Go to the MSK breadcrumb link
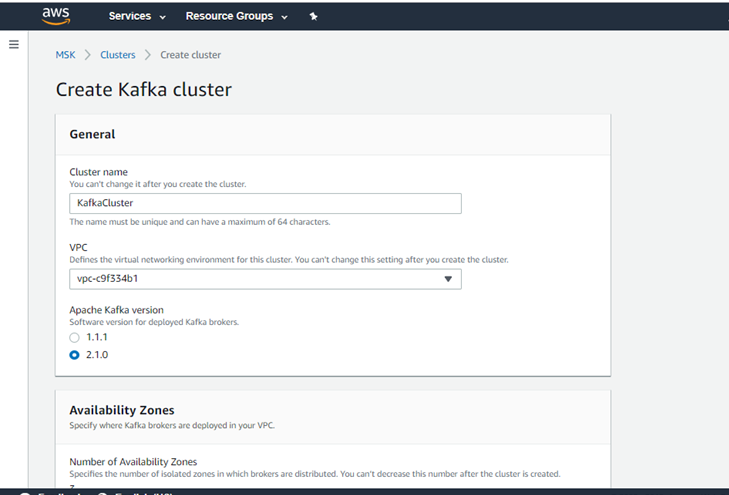Image resolution: width=729 pixels, height=495 pixels. pyautogui.click(x=66, y=55)
